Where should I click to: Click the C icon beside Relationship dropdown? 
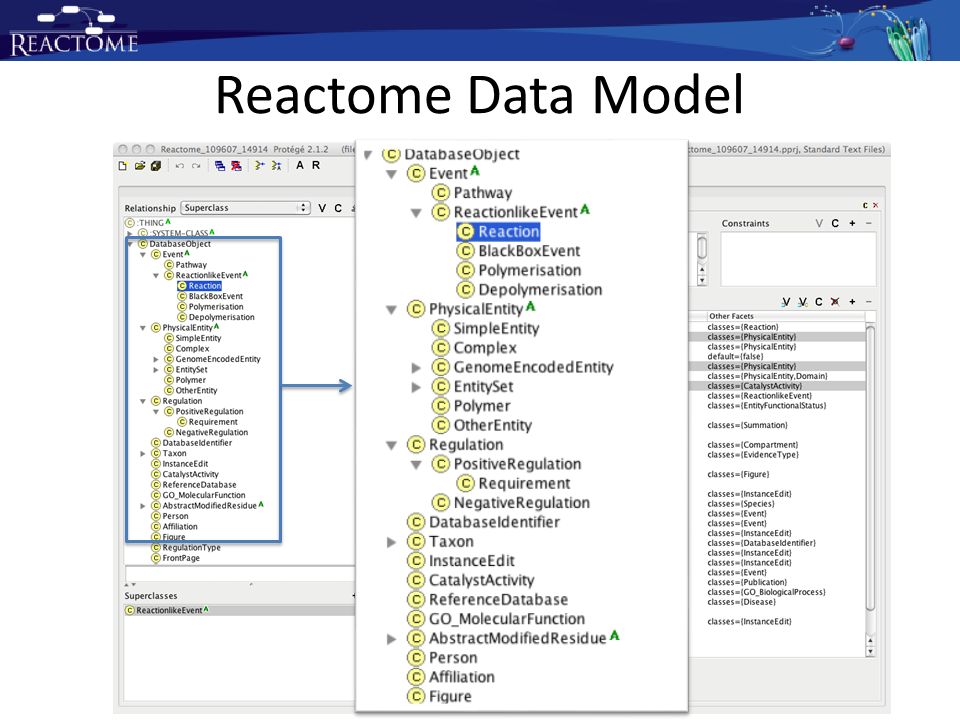[338, 208]
